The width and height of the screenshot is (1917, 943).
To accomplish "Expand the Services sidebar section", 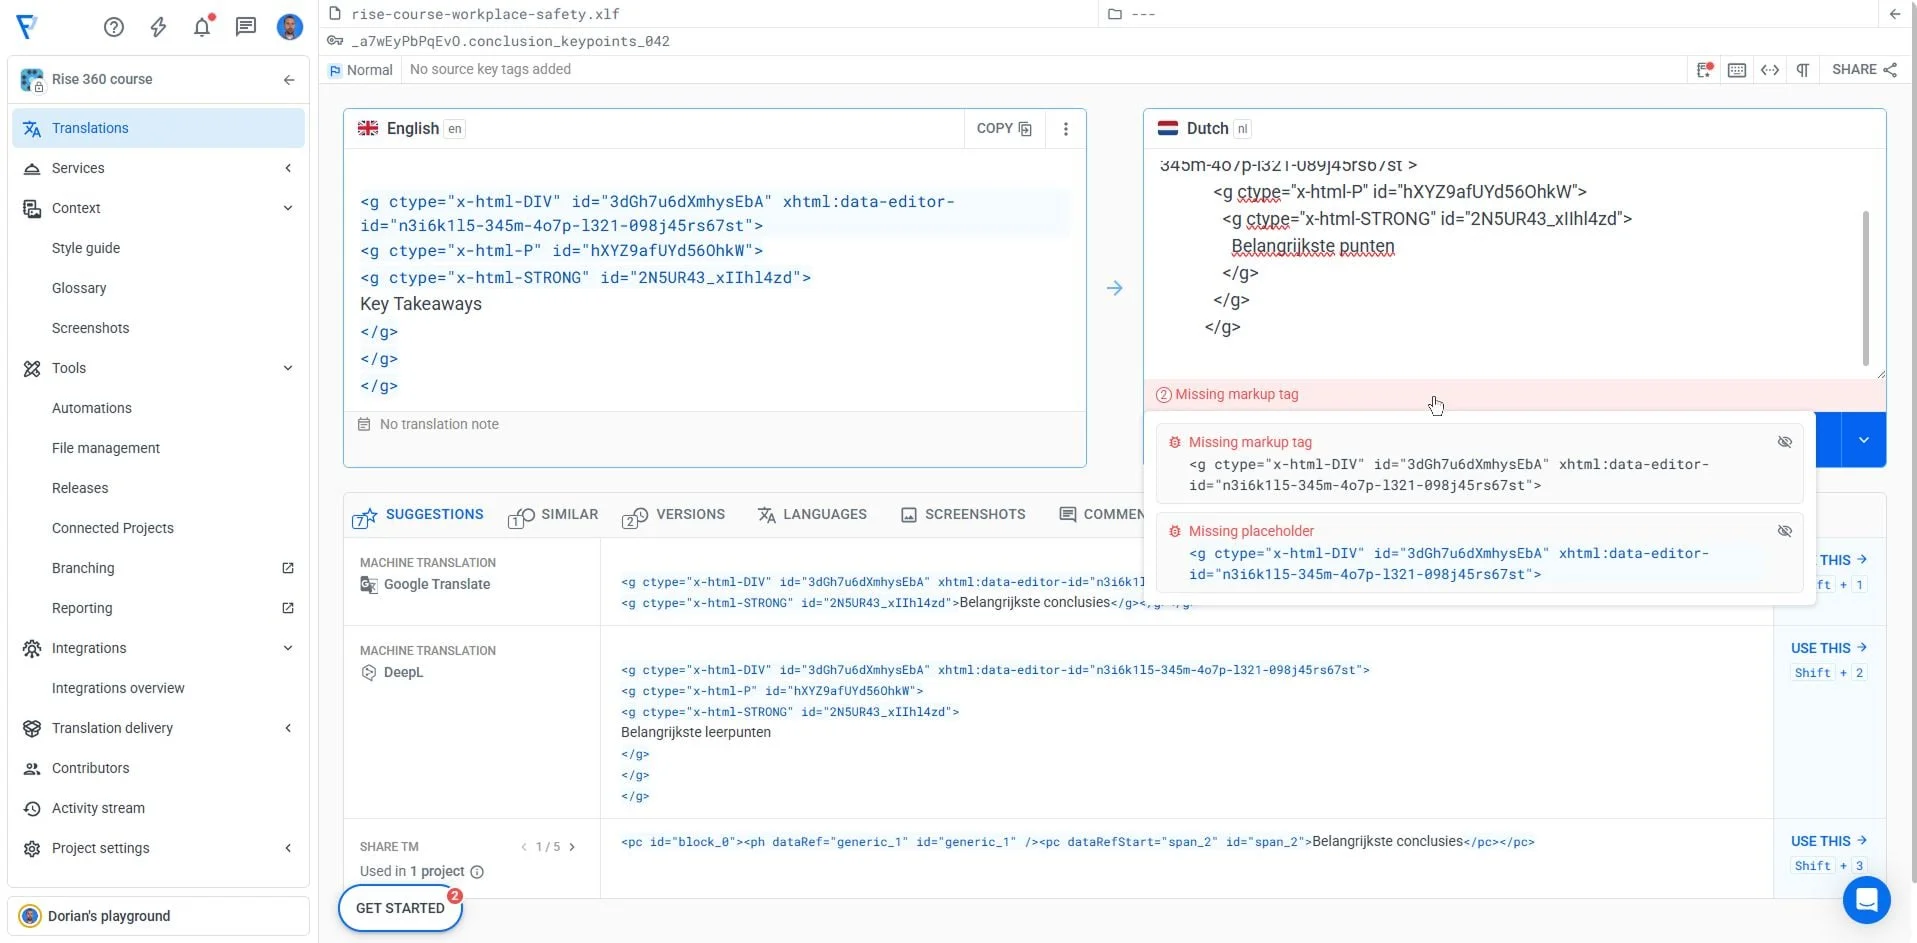I will [288, 168].
